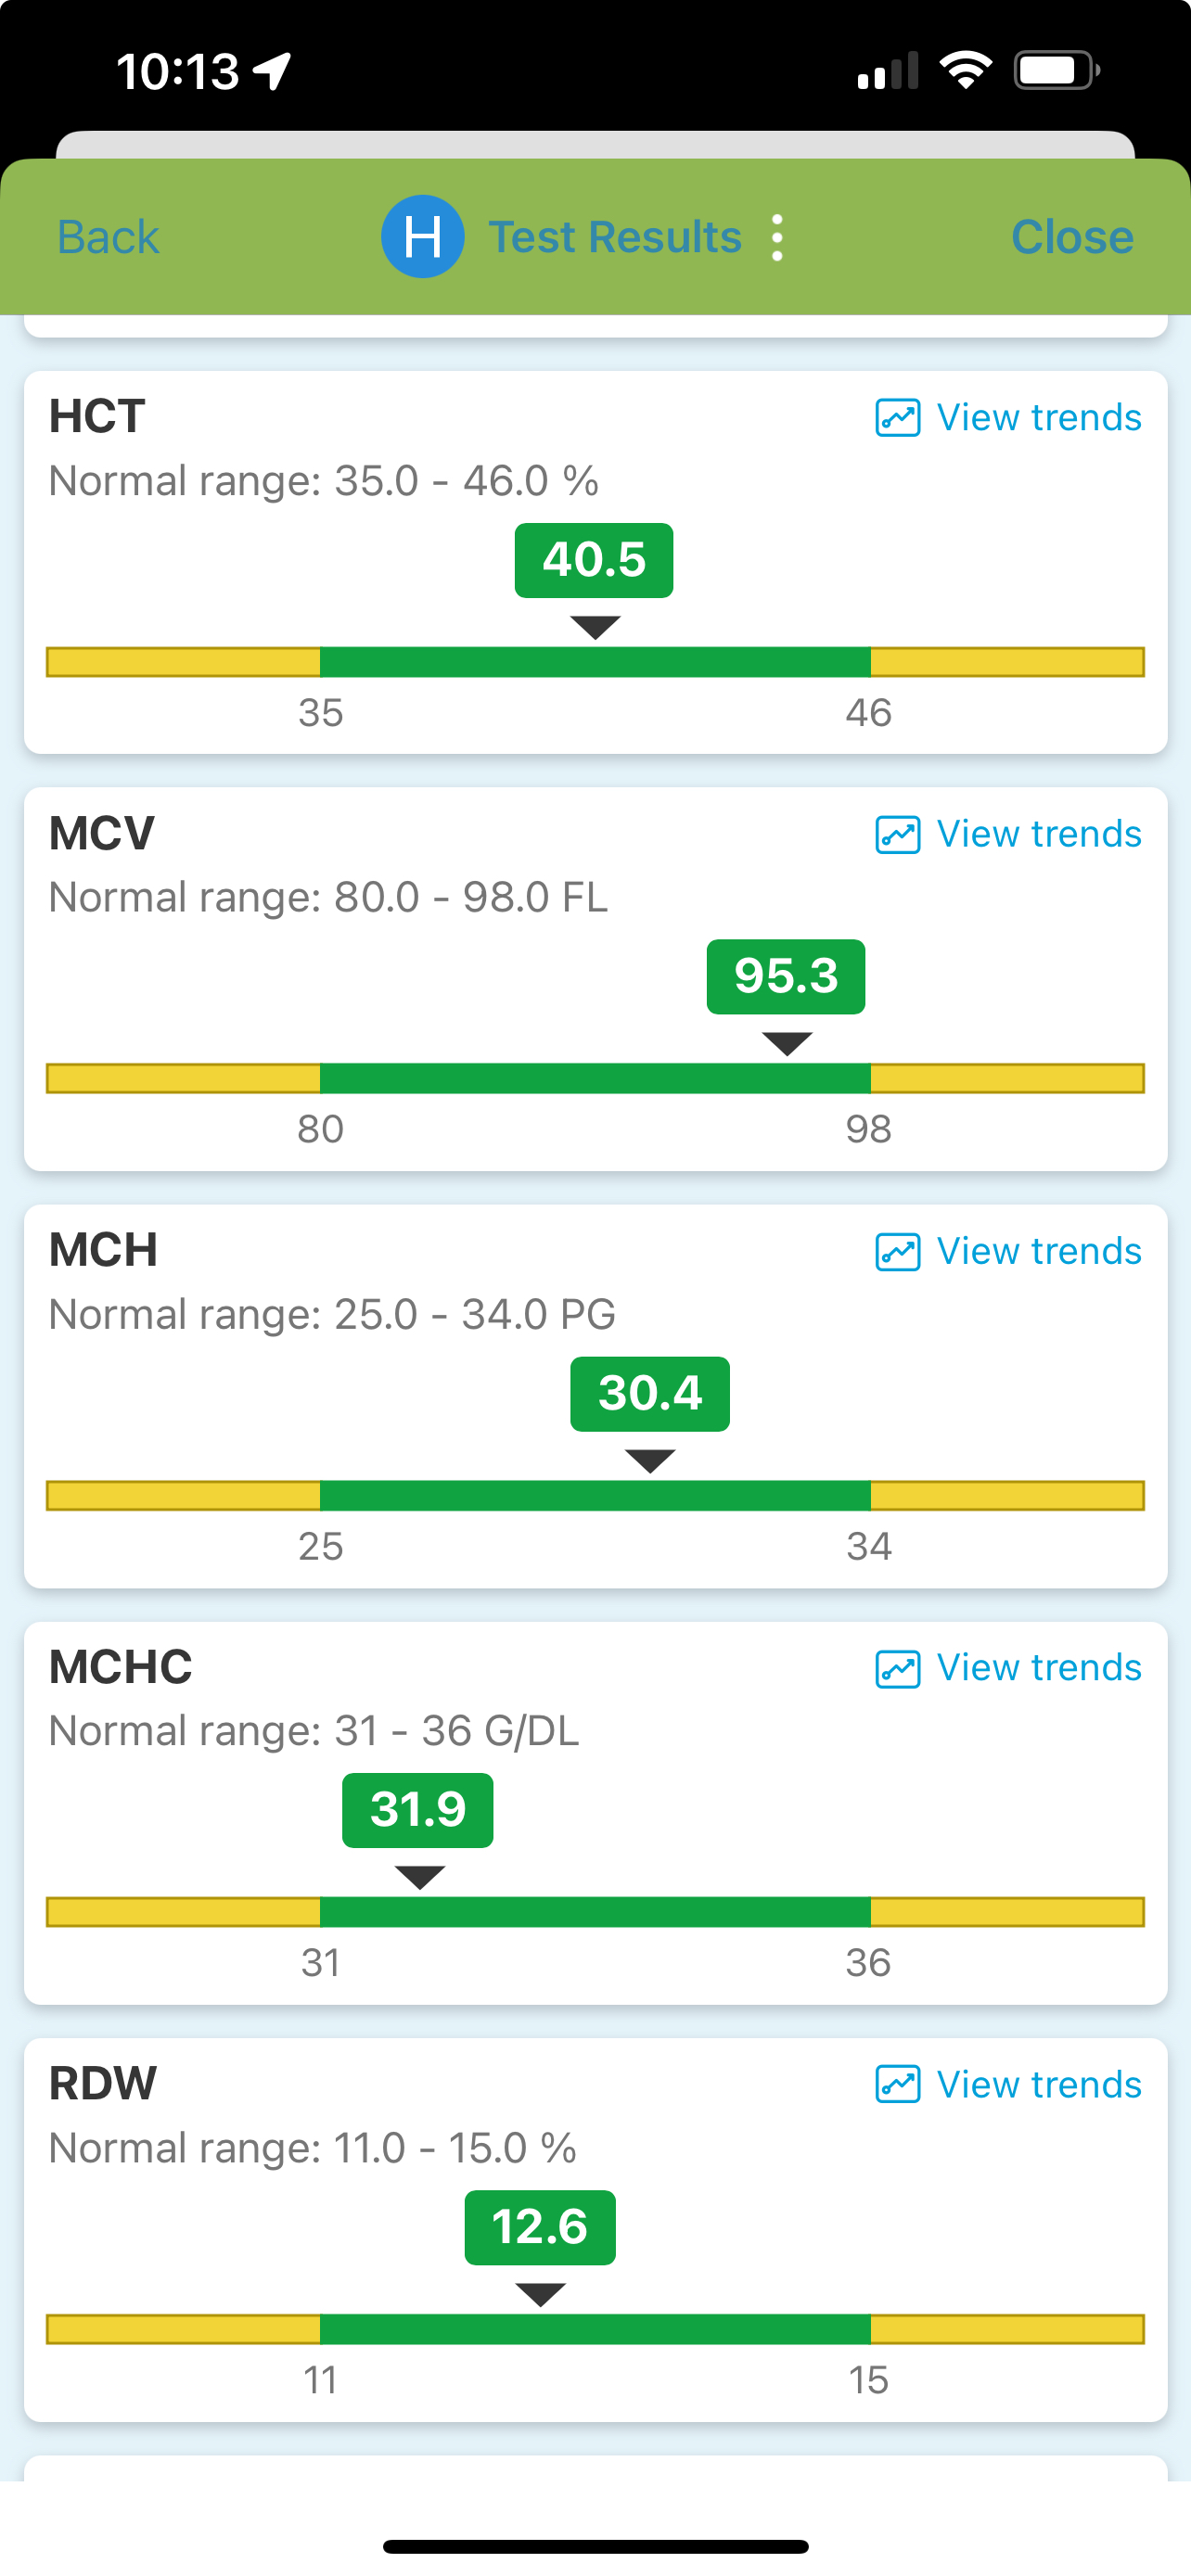The width and height of the screenshot is (1191, 2576).
Task: Tap the MCV trend chart icon
Action: pos(897,834)
